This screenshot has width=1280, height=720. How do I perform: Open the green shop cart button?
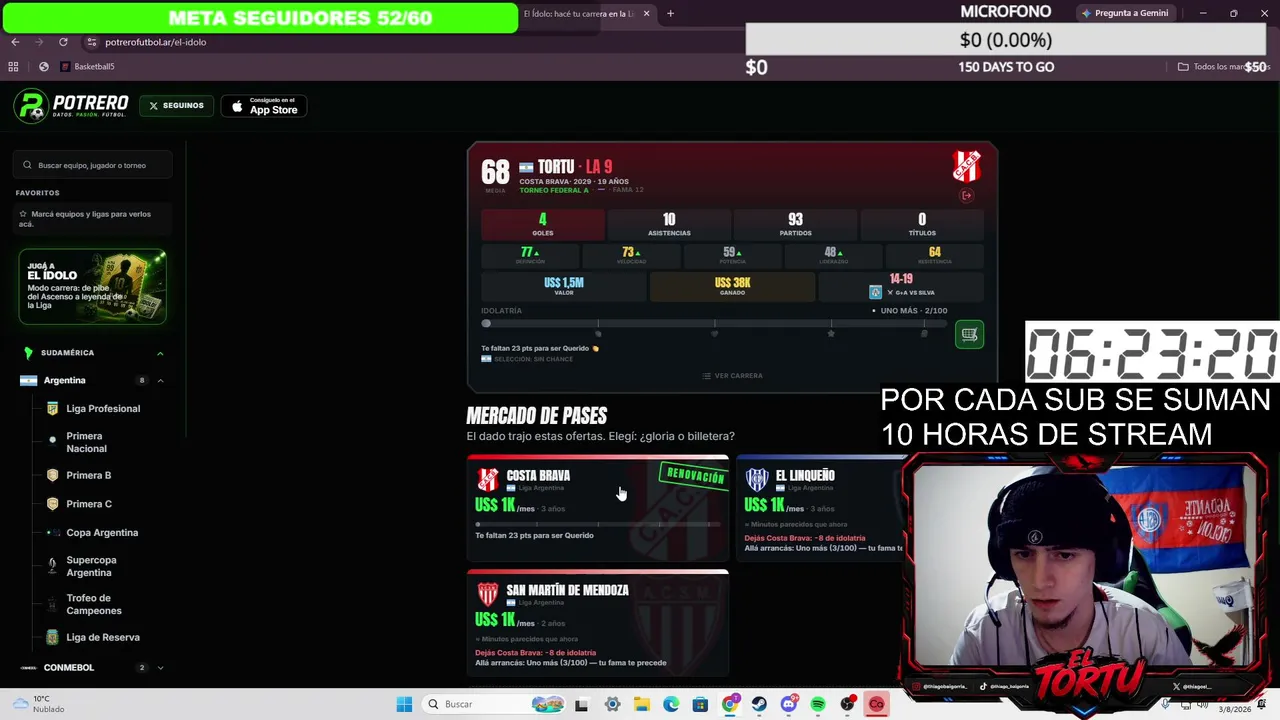969,335
